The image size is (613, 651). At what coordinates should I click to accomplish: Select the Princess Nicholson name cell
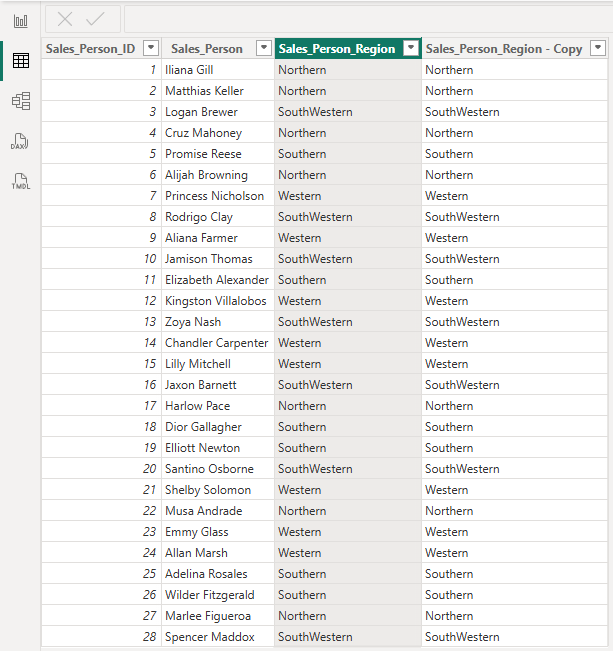[218, 196]
